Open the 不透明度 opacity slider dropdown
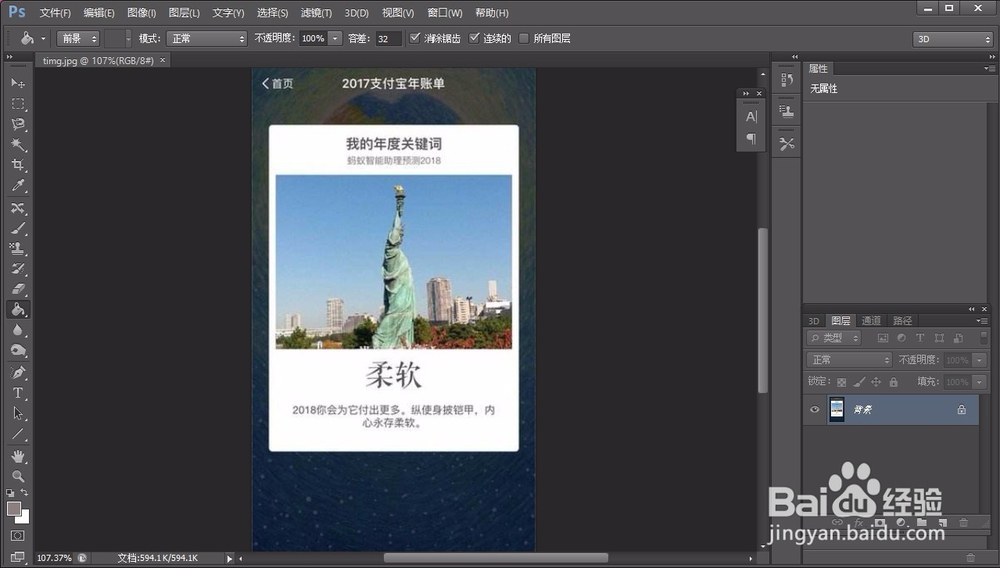 pyautogui.click(x=335, y=38)
